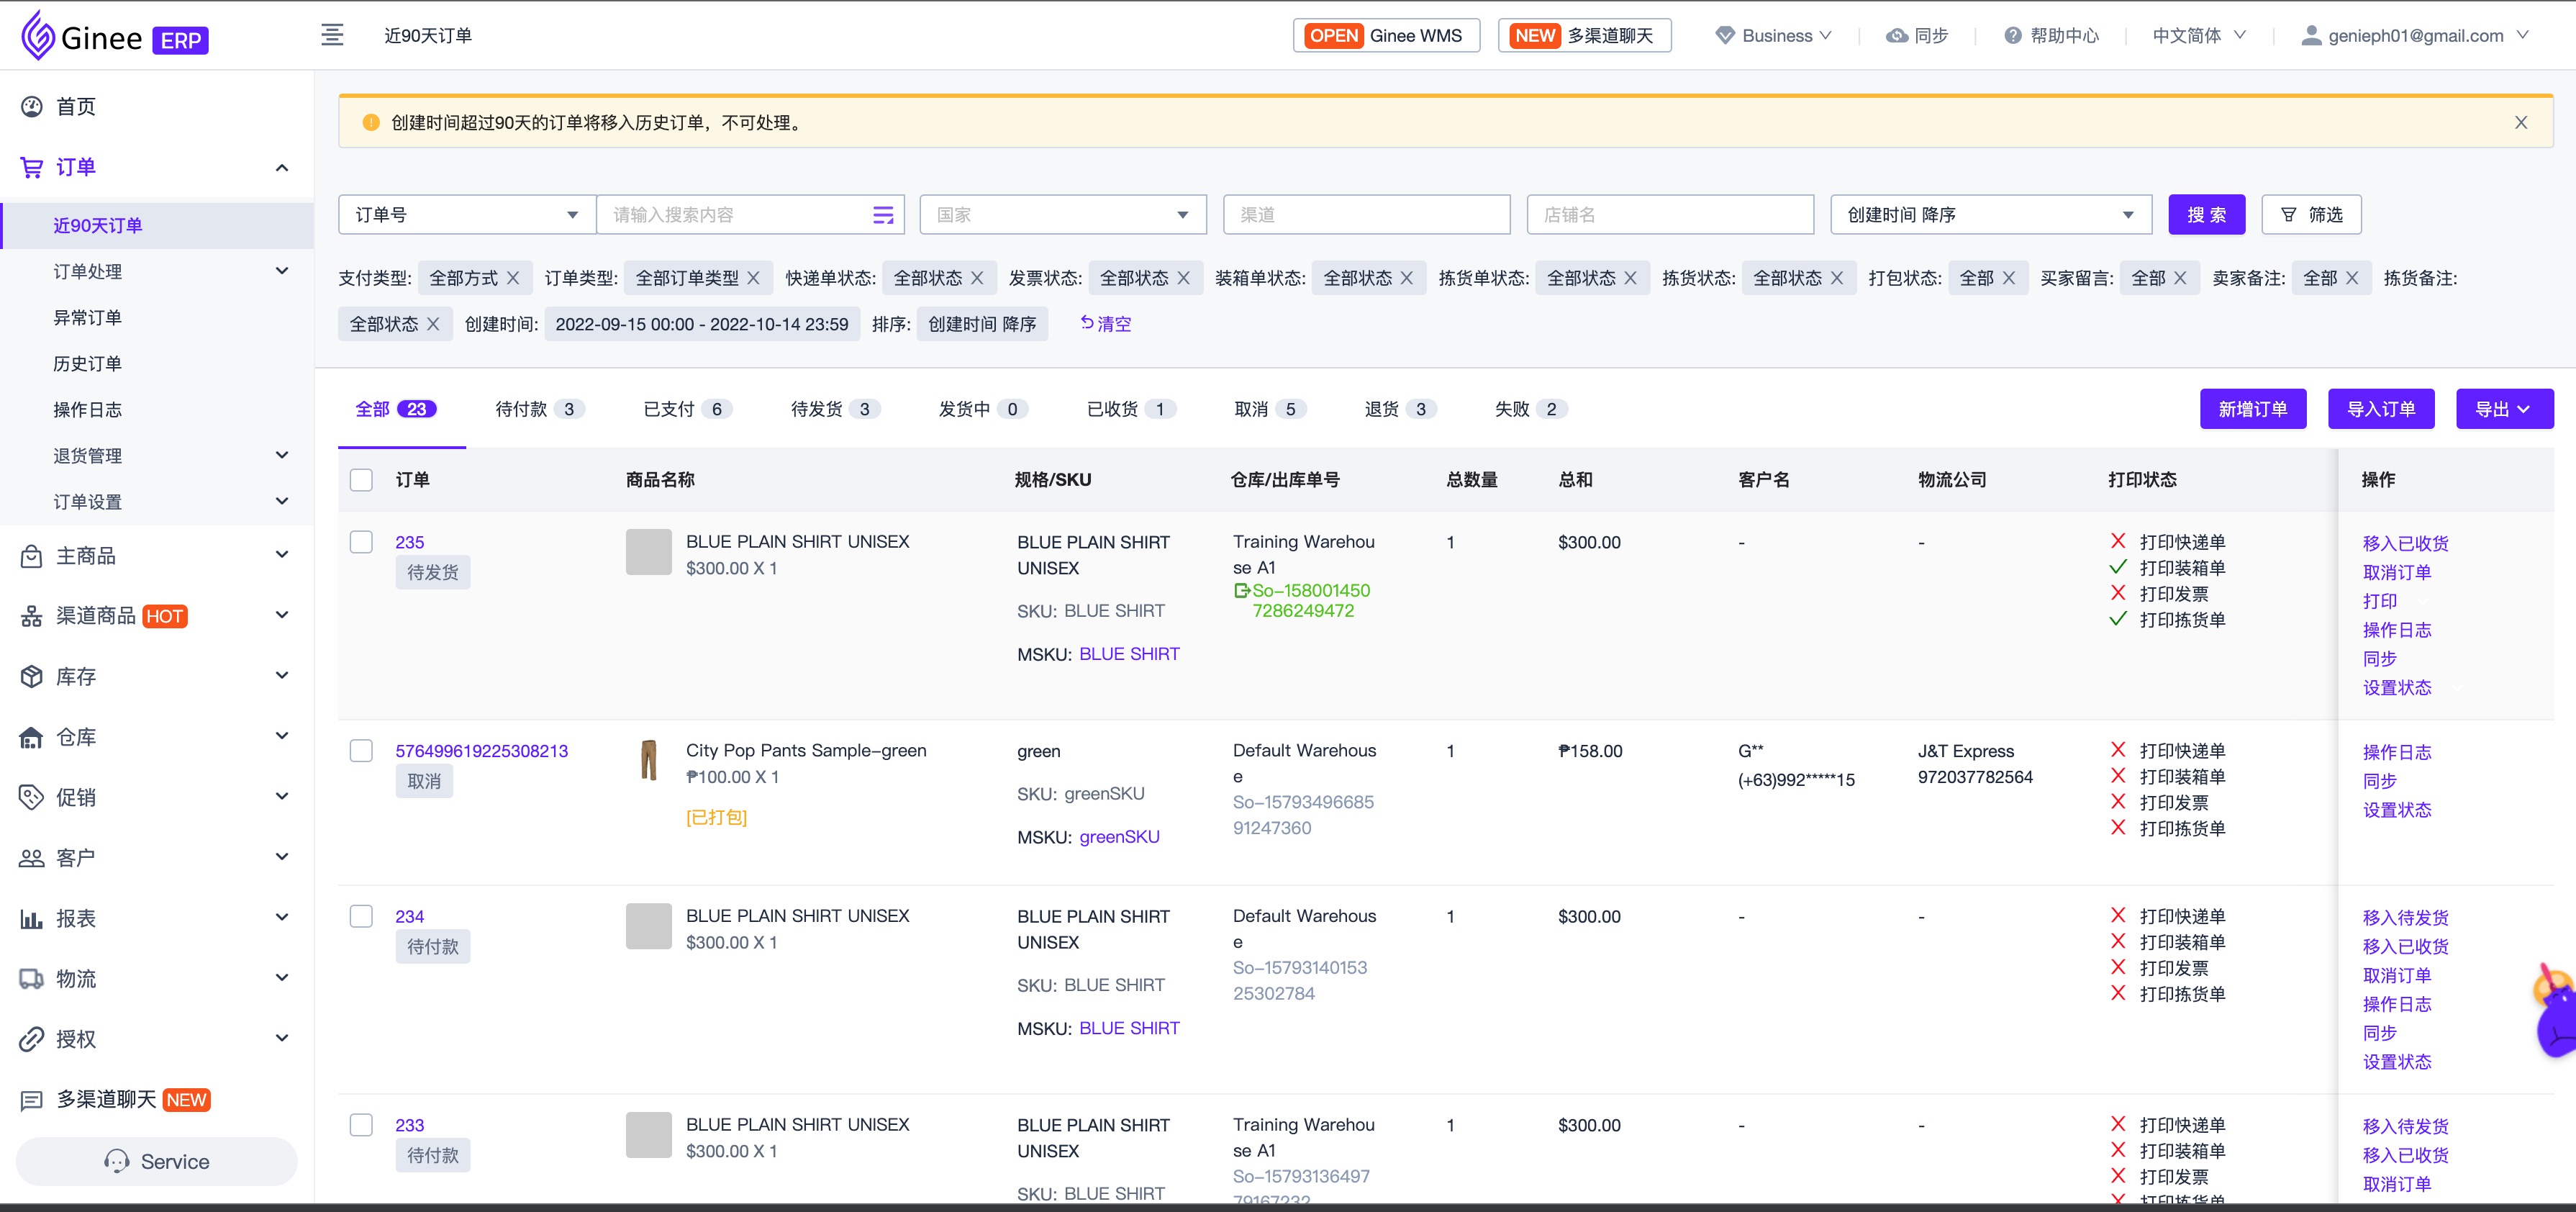
Task: Check the box for order 234
Action: tap(361, 916)
